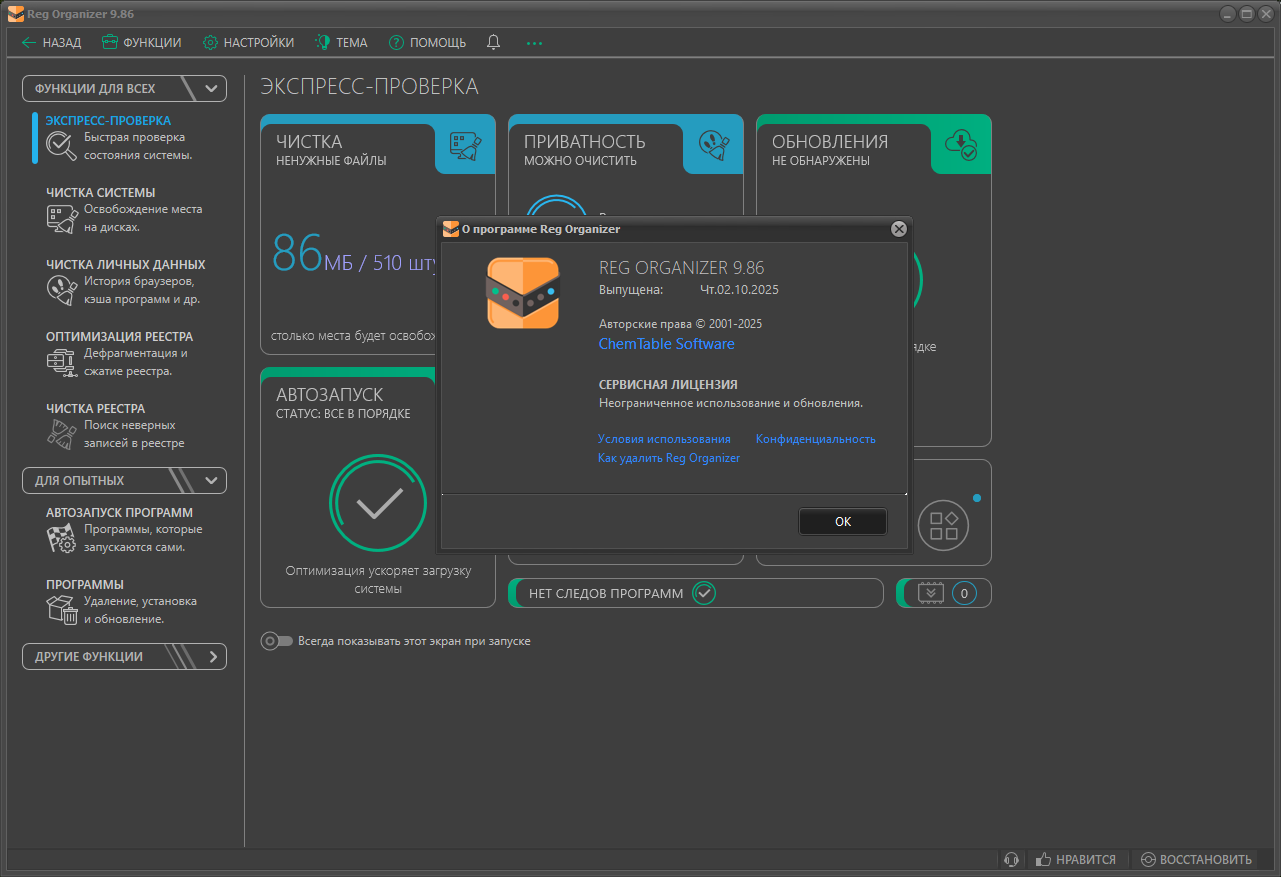Collapse the Функции для всех section
The width and height of the screenshot is (1281, 877).
pos(211,88)
